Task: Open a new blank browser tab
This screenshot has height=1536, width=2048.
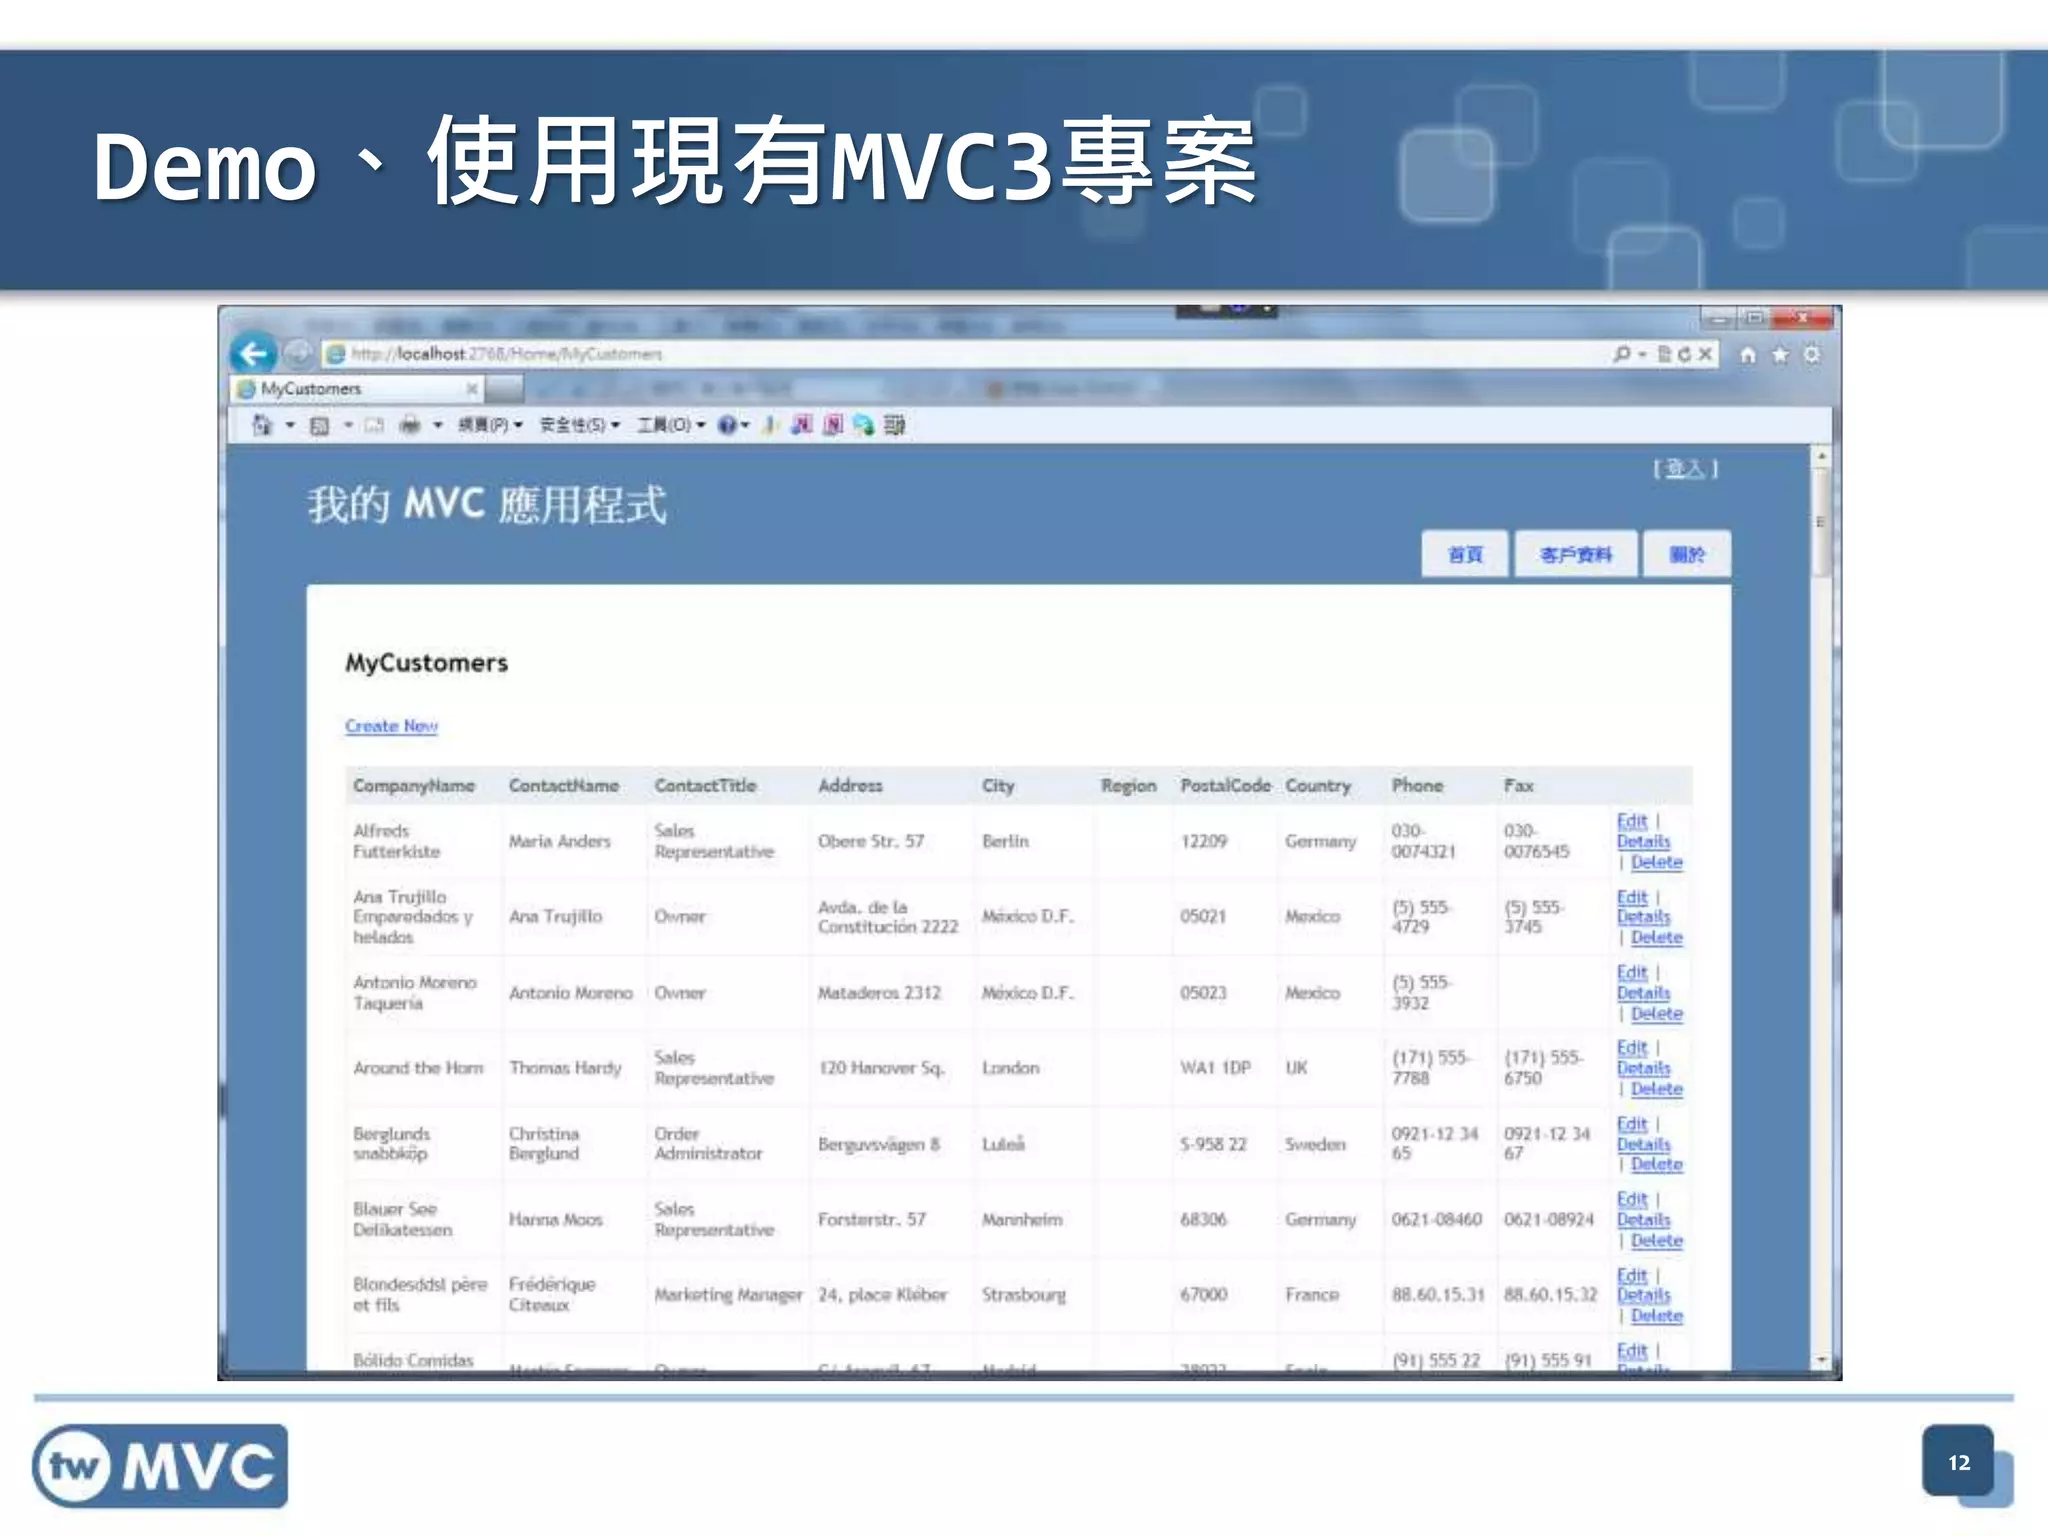Action: [x=505, y=389]
